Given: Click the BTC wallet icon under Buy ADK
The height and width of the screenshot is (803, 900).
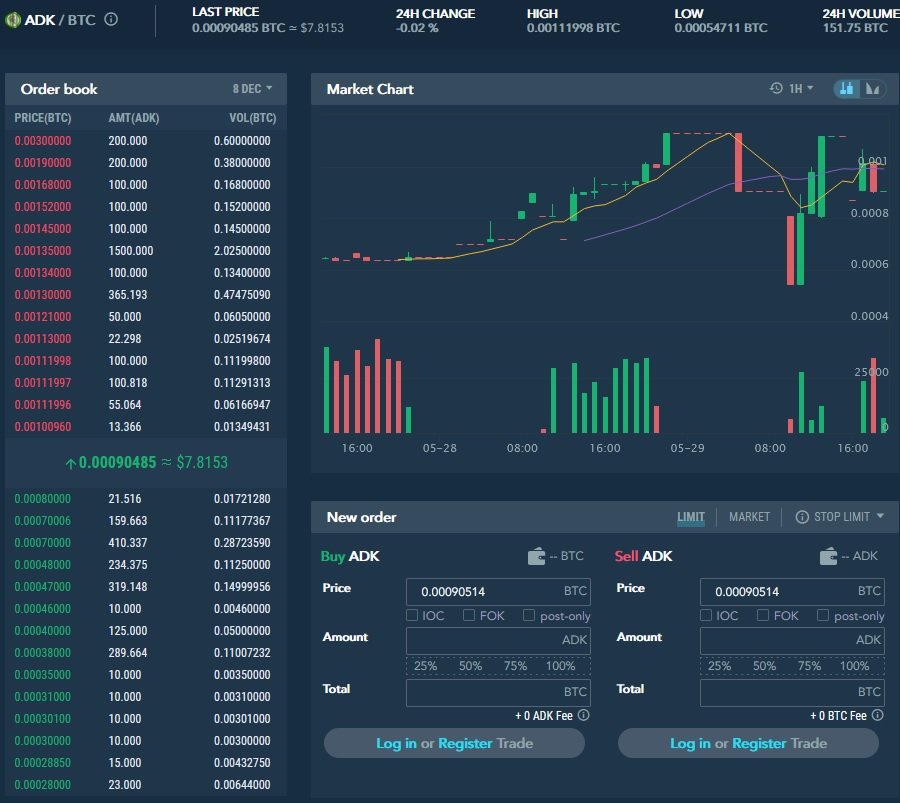Looking at the screenshot, I should (x=536, y=556).
